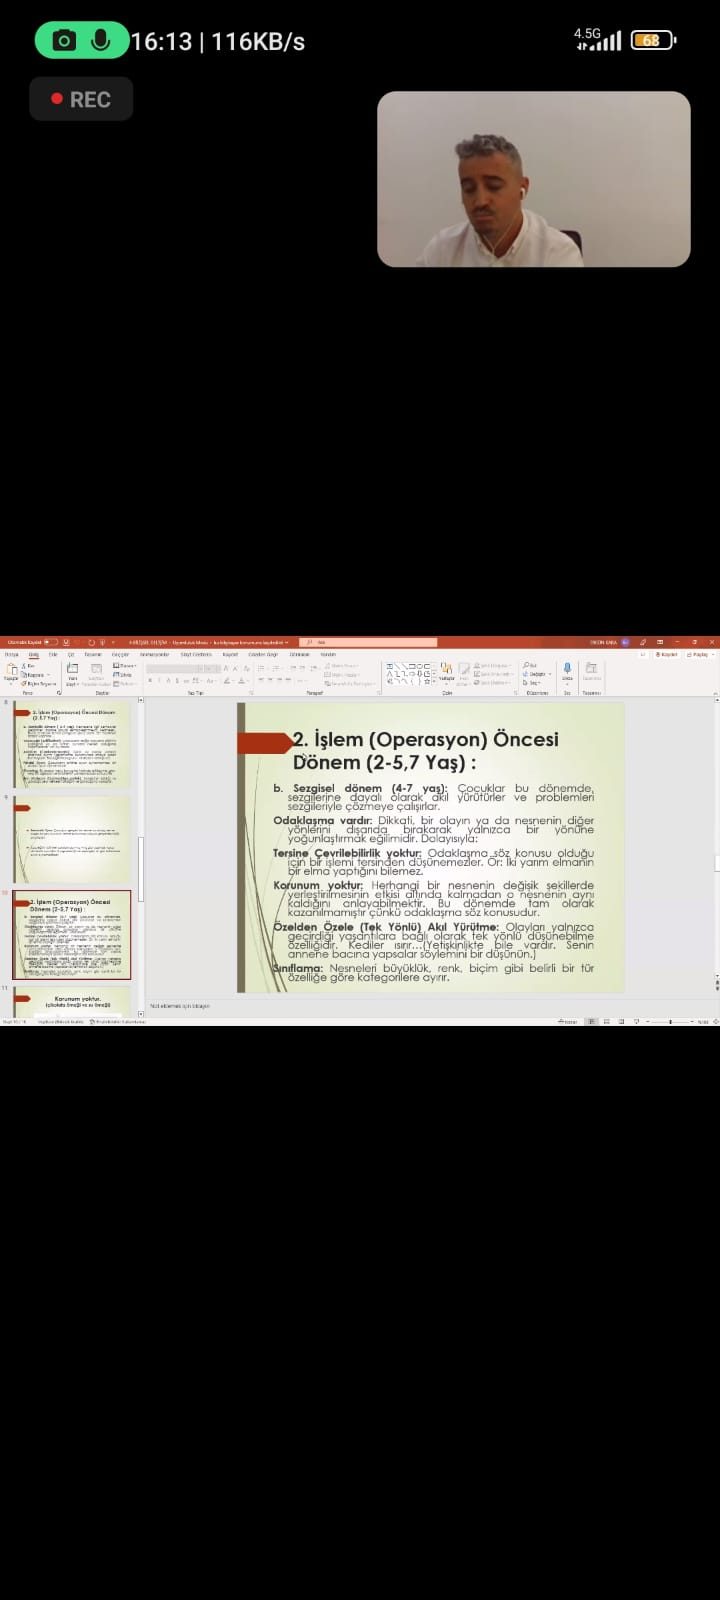This screenshot has height=1600, width=720.
Task: Open the Slayt Gösterisi ribbon tab
Action: point(196,654)
